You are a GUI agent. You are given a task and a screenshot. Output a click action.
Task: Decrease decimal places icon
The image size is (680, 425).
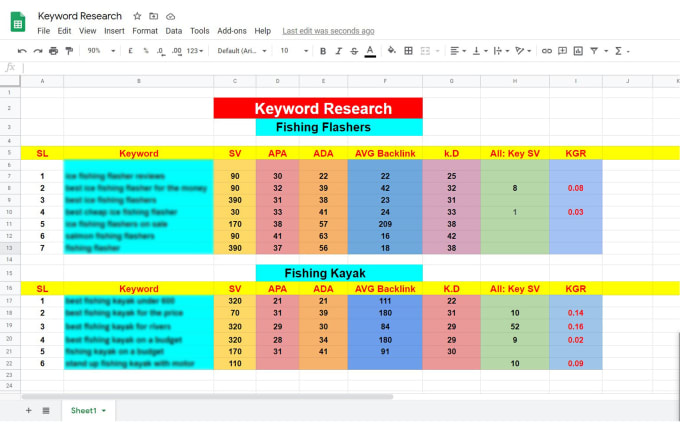pos(160,51)
